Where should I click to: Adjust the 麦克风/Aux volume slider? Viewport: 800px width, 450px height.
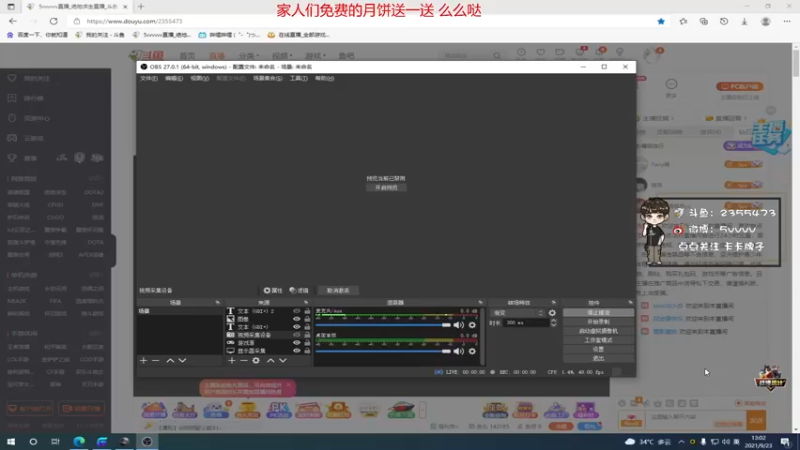[x=383, y=325]
